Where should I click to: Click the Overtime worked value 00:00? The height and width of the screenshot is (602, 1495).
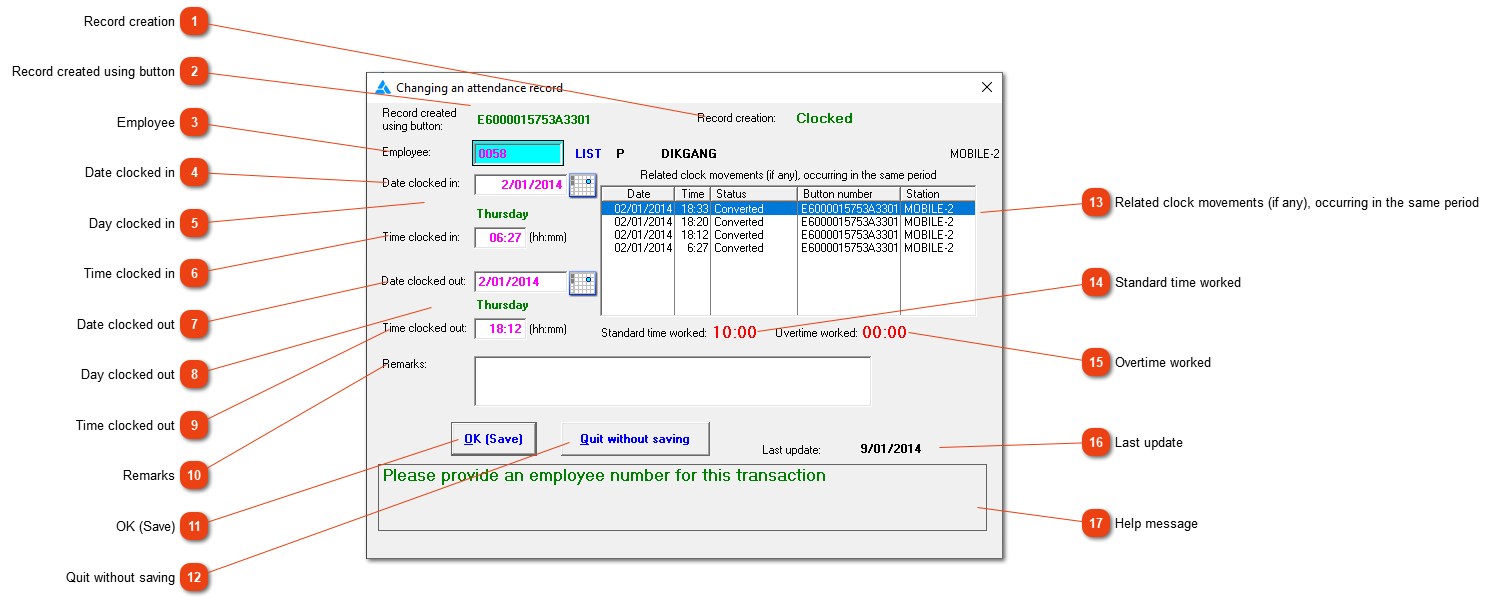point(884,333)
